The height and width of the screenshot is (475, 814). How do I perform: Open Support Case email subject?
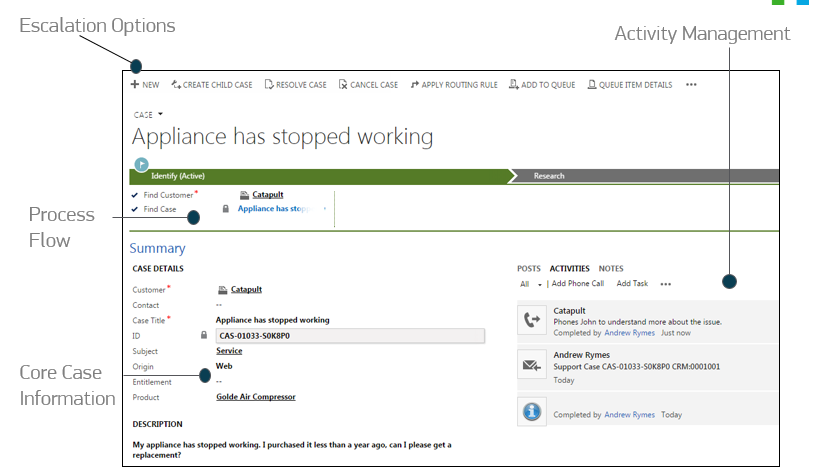636,367
